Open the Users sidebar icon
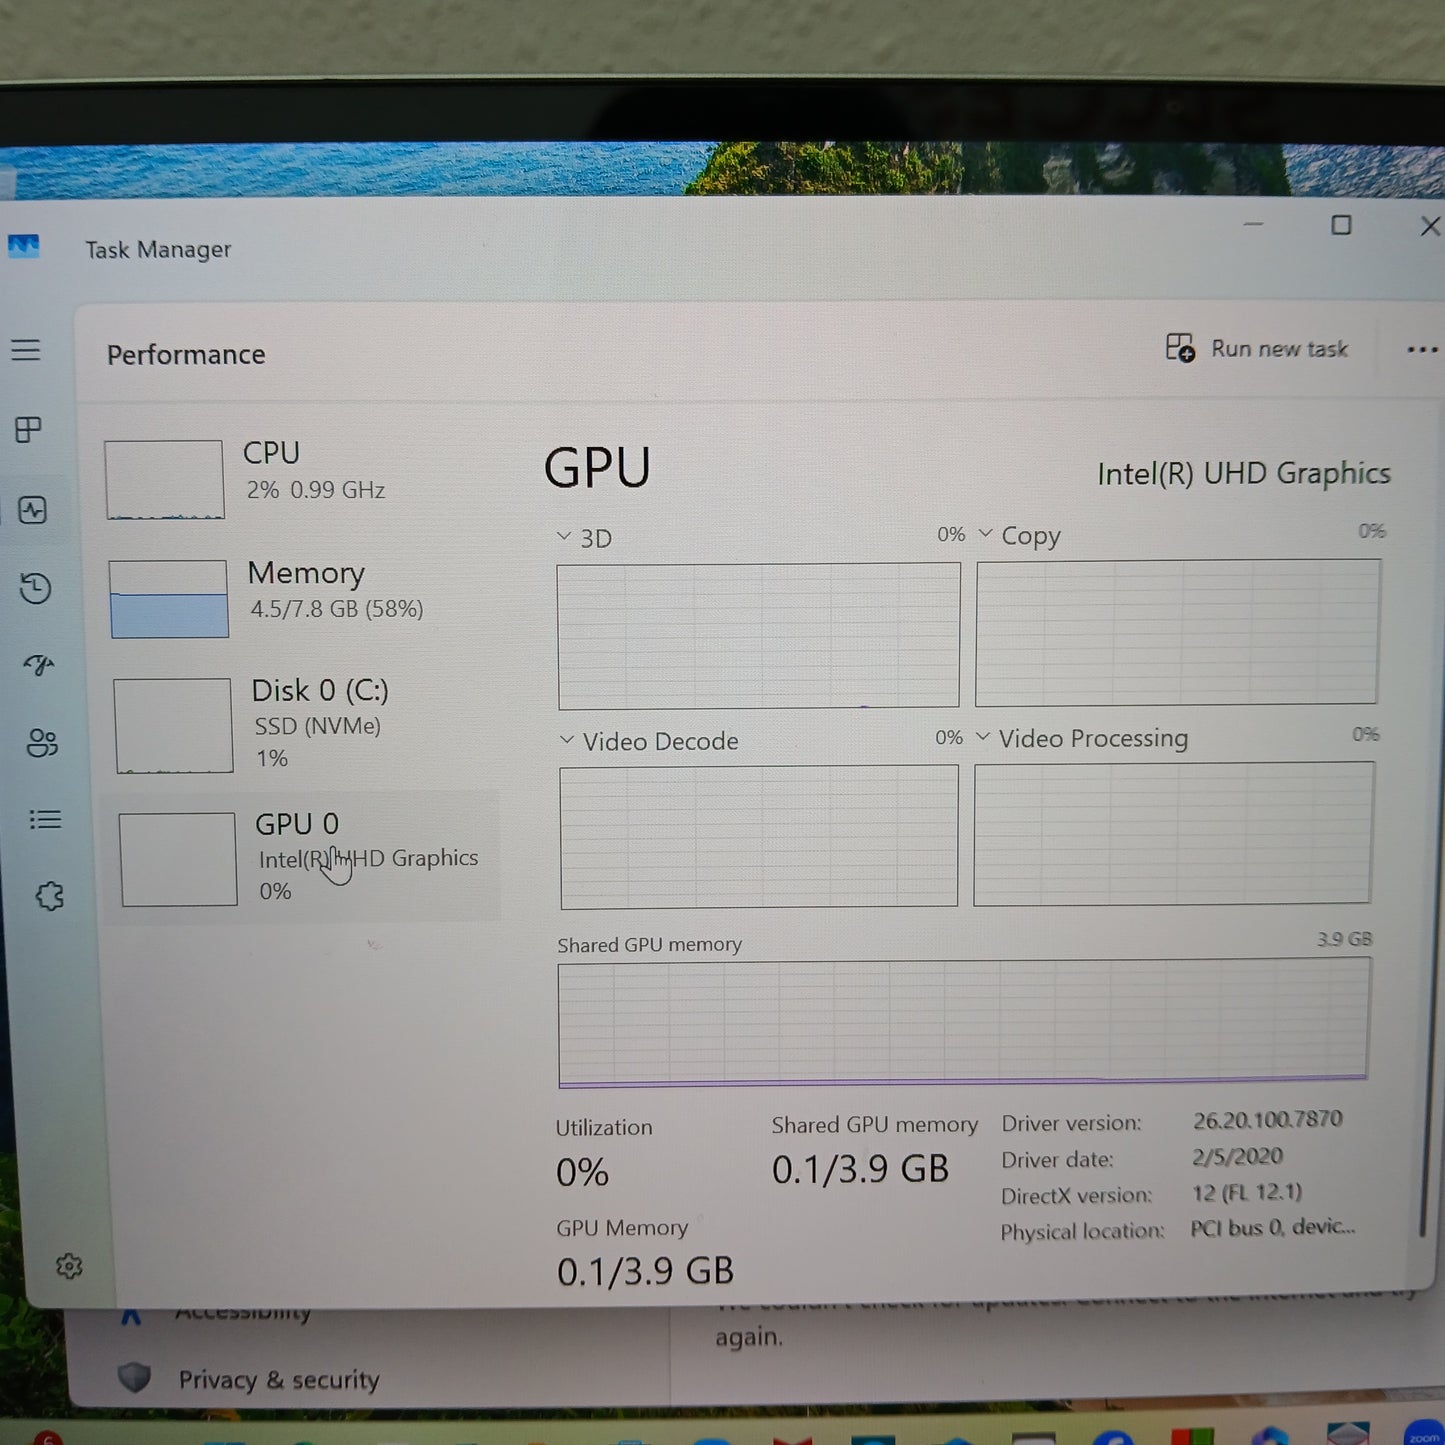Viewport: 1445px width, 1445px height. (43, 742)
